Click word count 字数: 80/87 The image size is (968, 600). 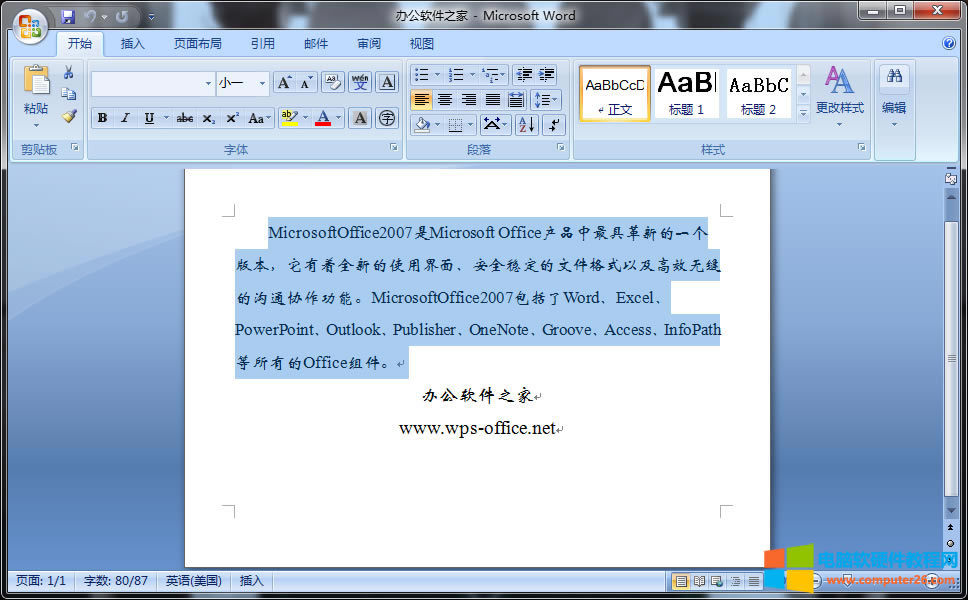[x=115, y=581]
